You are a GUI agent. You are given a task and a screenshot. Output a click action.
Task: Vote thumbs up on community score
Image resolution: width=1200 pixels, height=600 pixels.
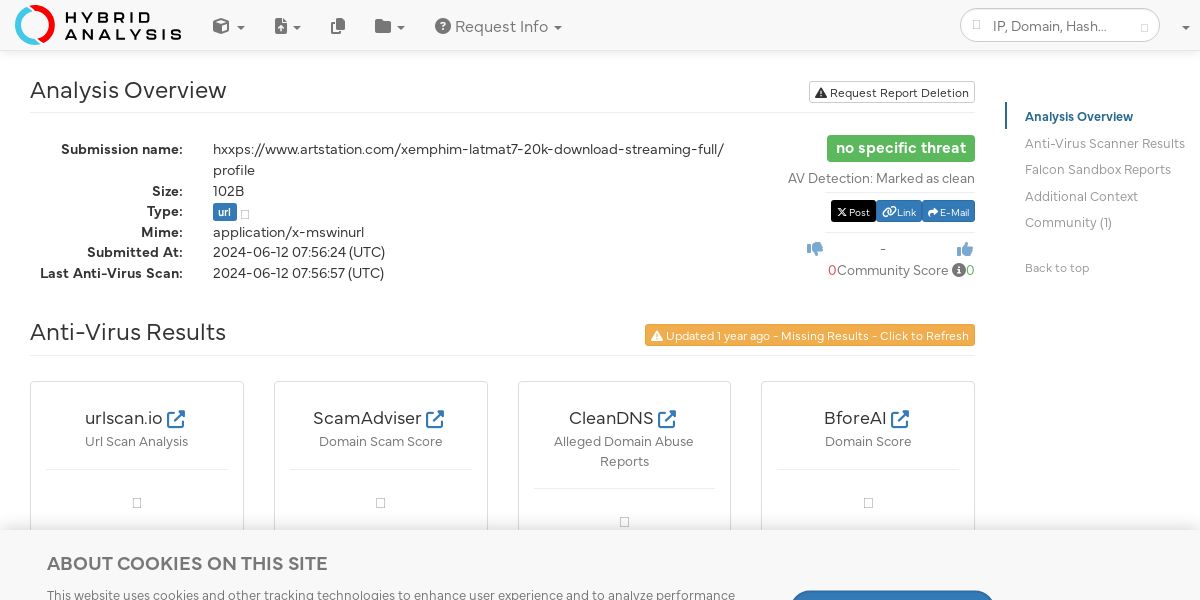[965, 249]
